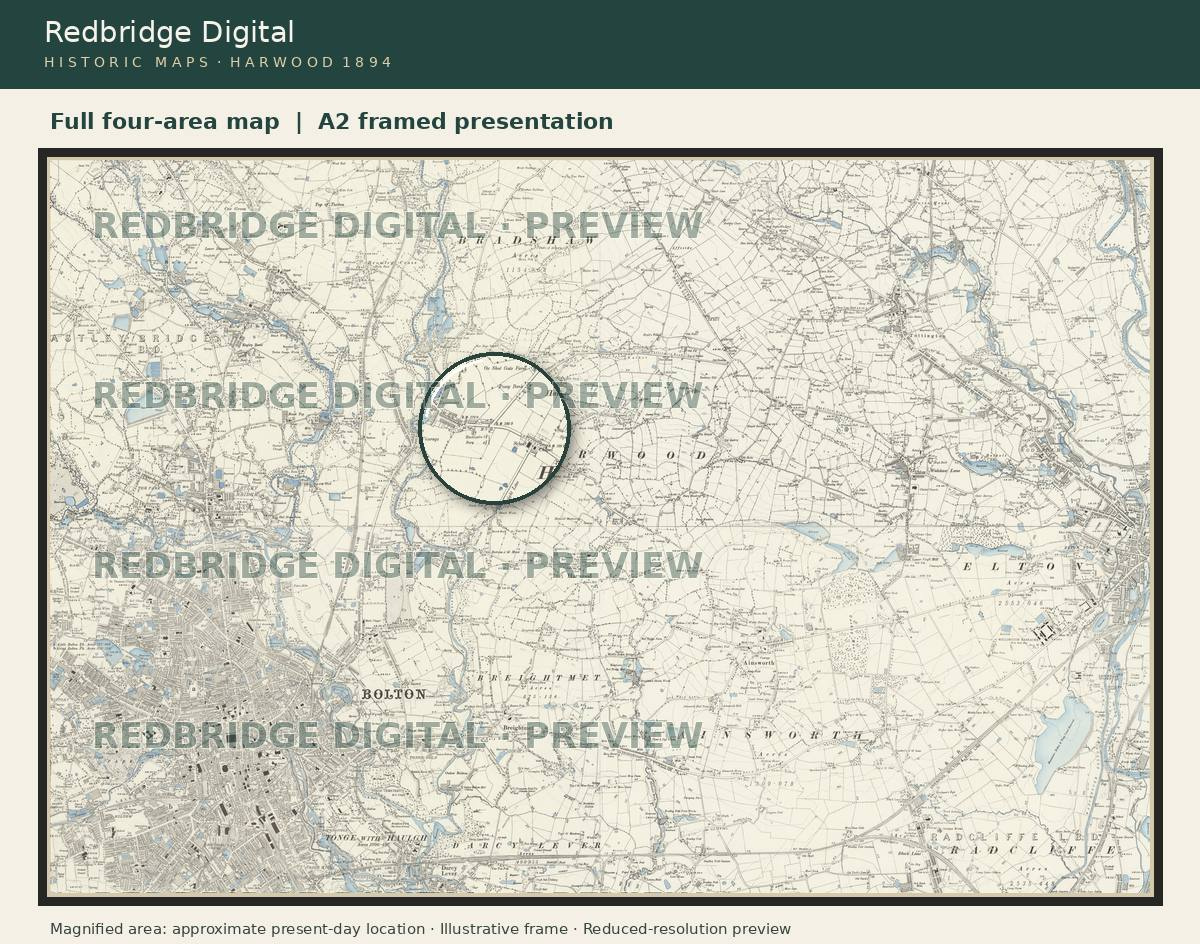Click the 'Reduced-resolution preview' caption text
Viewport: 1200px width, 944px height.
pyautogui.click(x=687, y=929)
